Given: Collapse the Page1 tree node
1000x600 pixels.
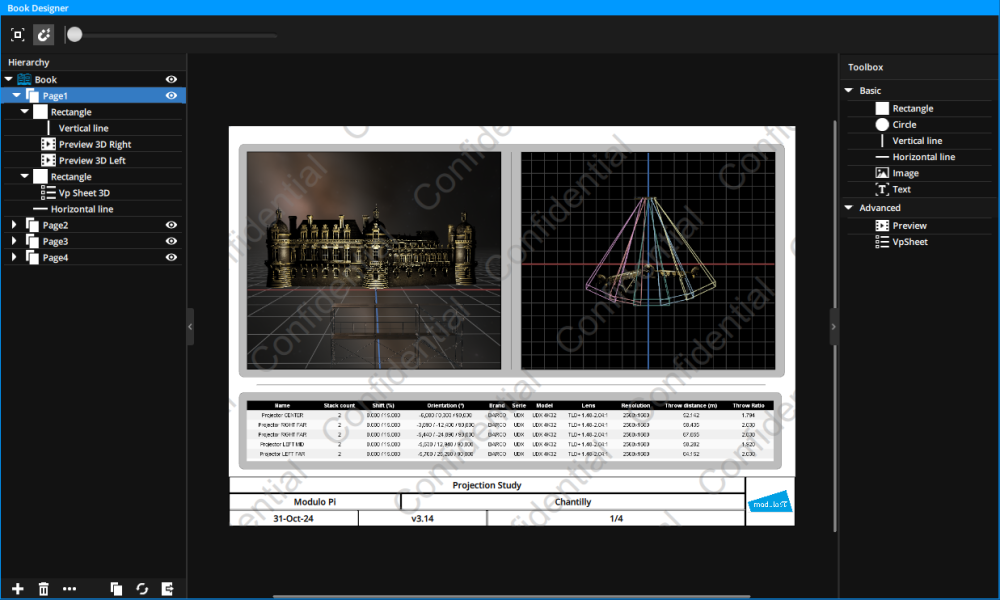Looking at the screenshot, I should point(17,95).
